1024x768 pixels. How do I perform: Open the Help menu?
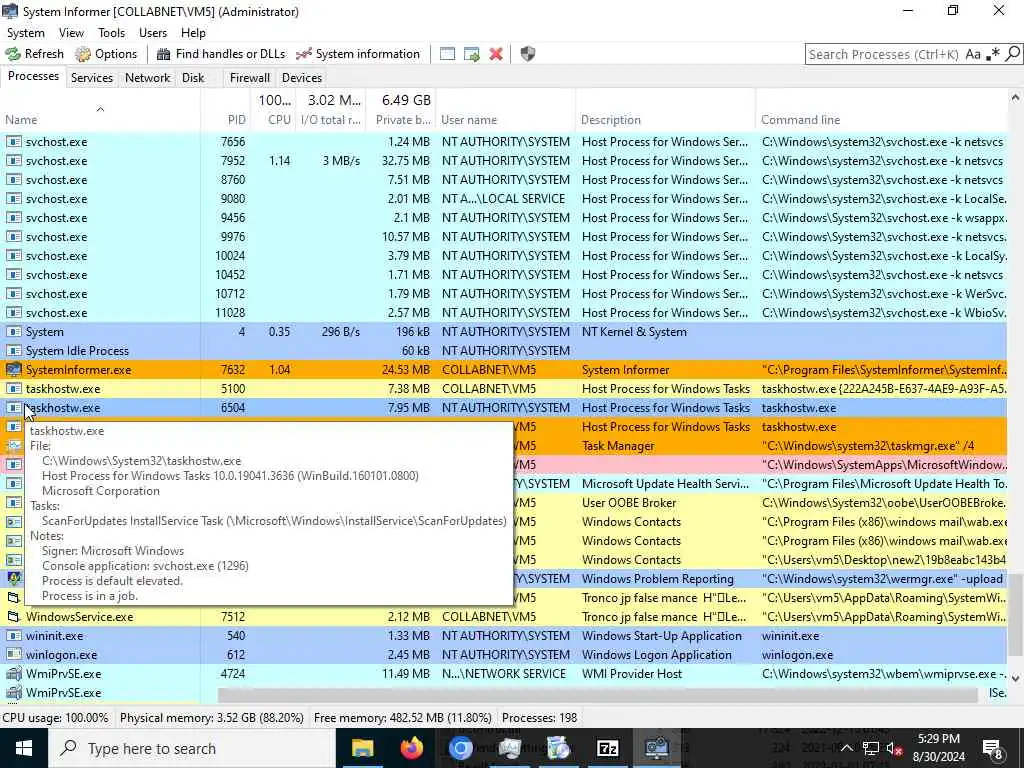tap(193, 33)
